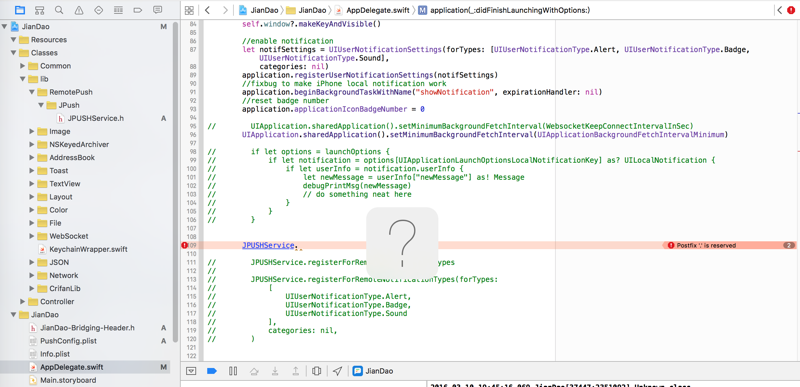Expand the Common folder
Image resolution: width=800 pixels, height=387 pixels.
[x=22, y=66]
